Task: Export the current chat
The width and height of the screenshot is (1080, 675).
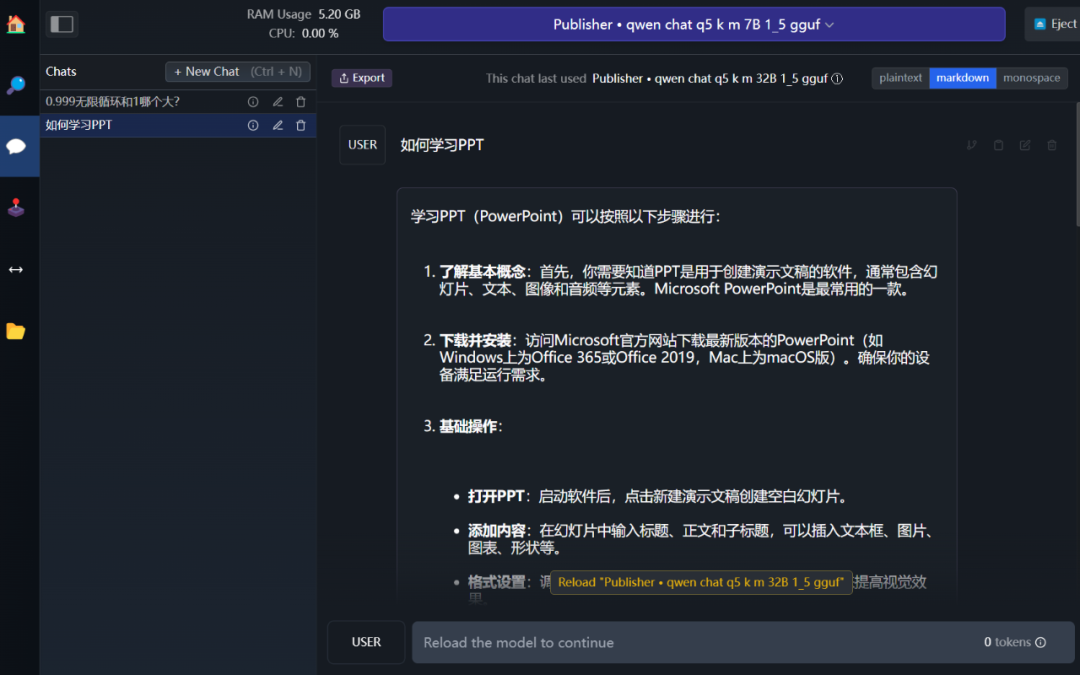Action: [x=362, y=78]
